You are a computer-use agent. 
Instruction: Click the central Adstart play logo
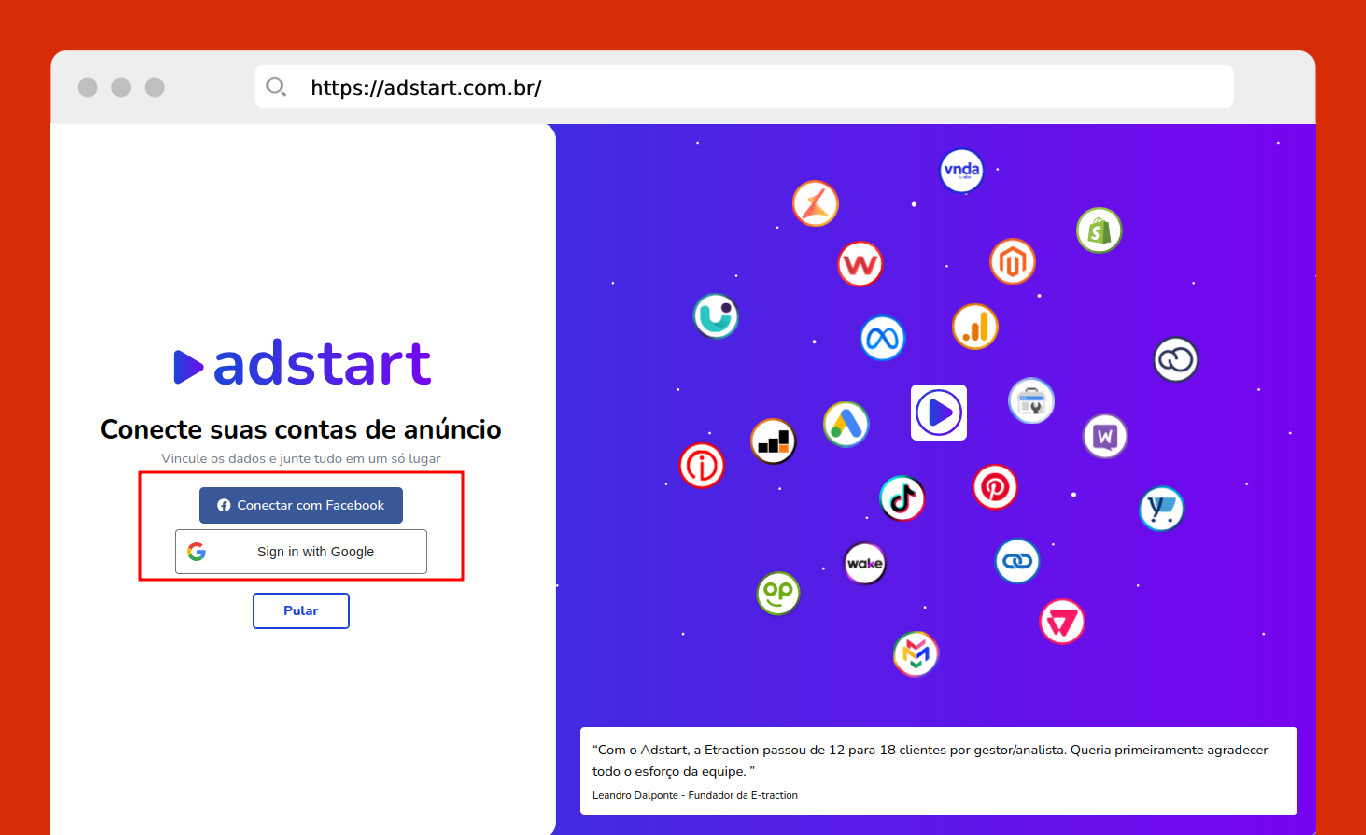click(x=939, y=412)
